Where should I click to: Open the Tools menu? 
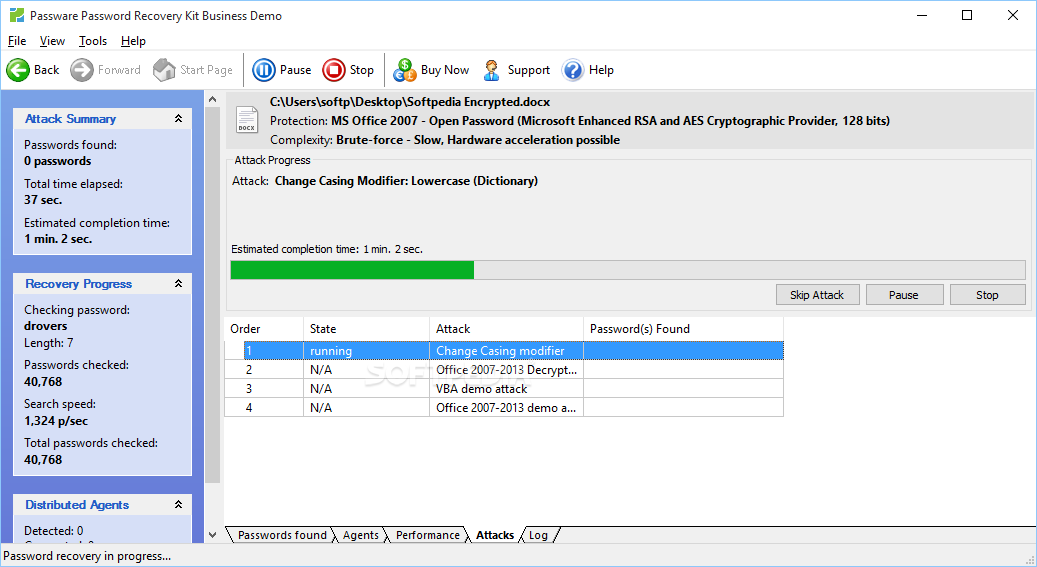click(x=93, y=41)
